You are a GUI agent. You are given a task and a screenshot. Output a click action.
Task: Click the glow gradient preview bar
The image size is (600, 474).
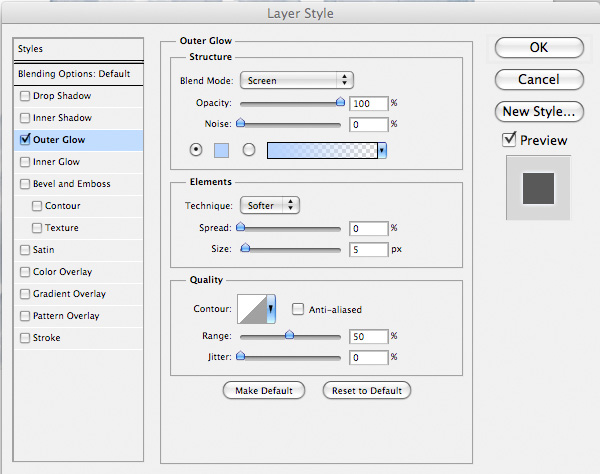[322, 150]
